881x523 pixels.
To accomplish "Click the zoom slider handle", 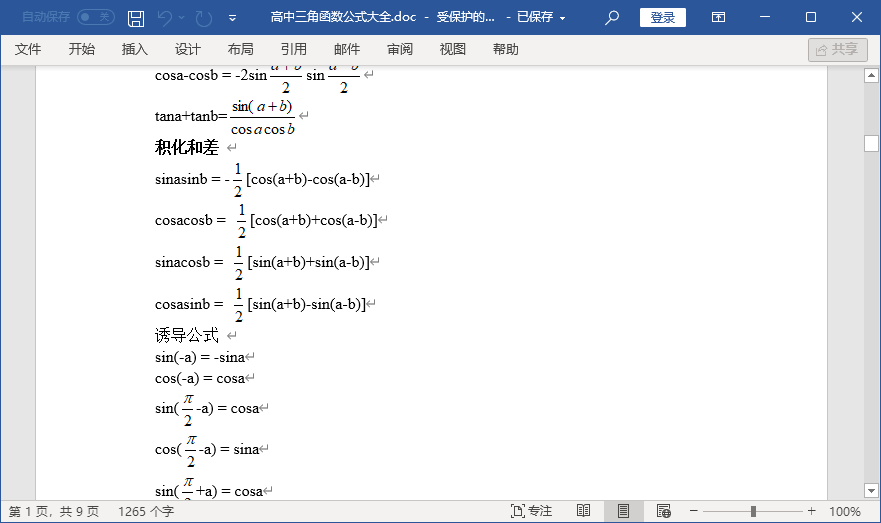I will (x=753, y=511).
